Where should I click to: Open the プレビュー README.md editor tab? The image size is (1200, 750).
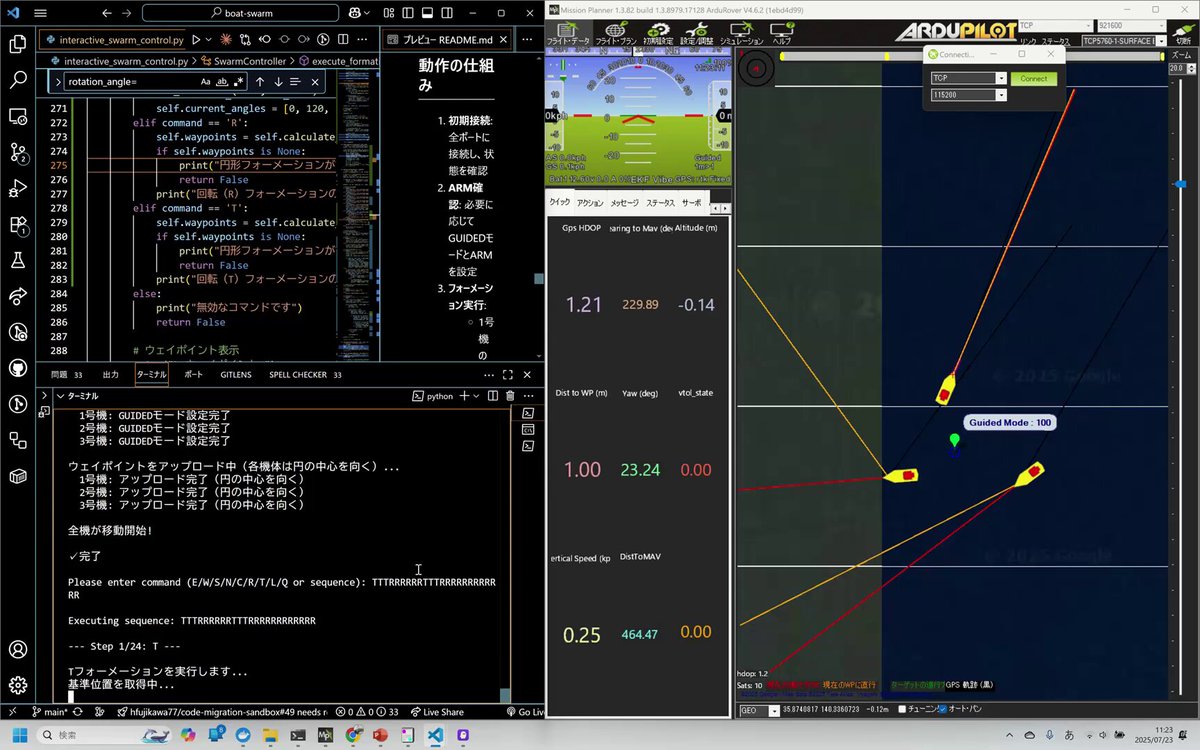(x=448, y=40)
